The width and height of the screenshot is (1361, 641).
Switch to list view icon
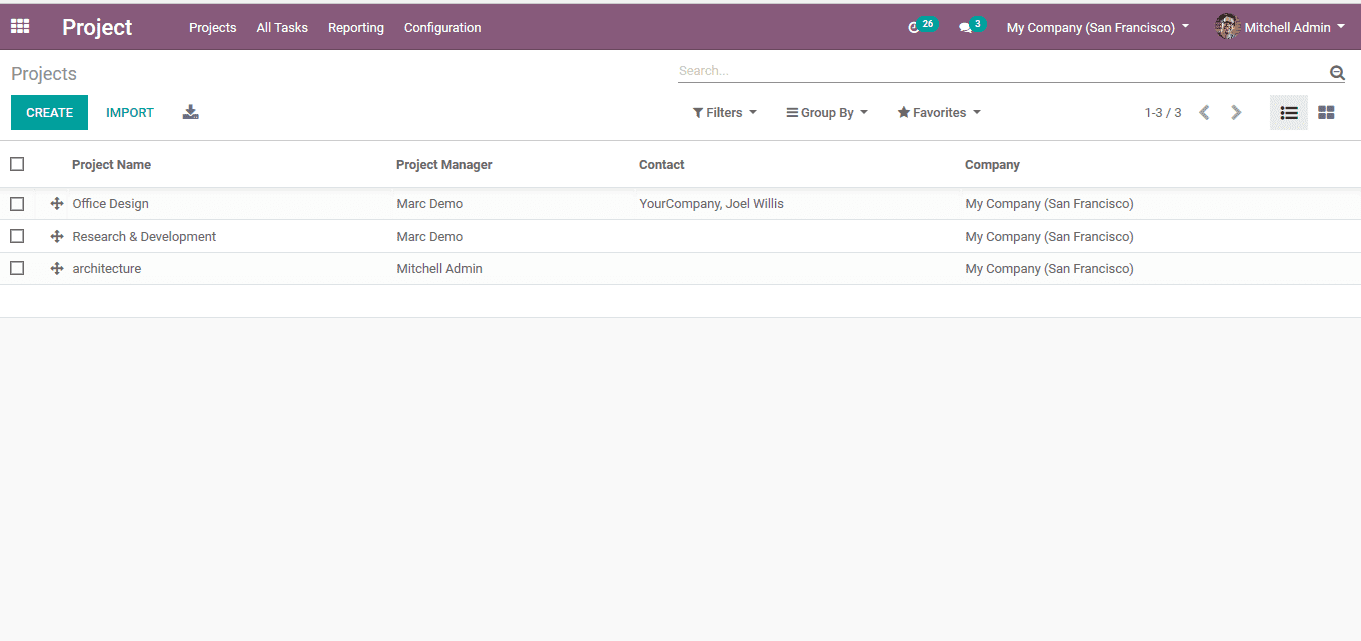(1289, 113)
